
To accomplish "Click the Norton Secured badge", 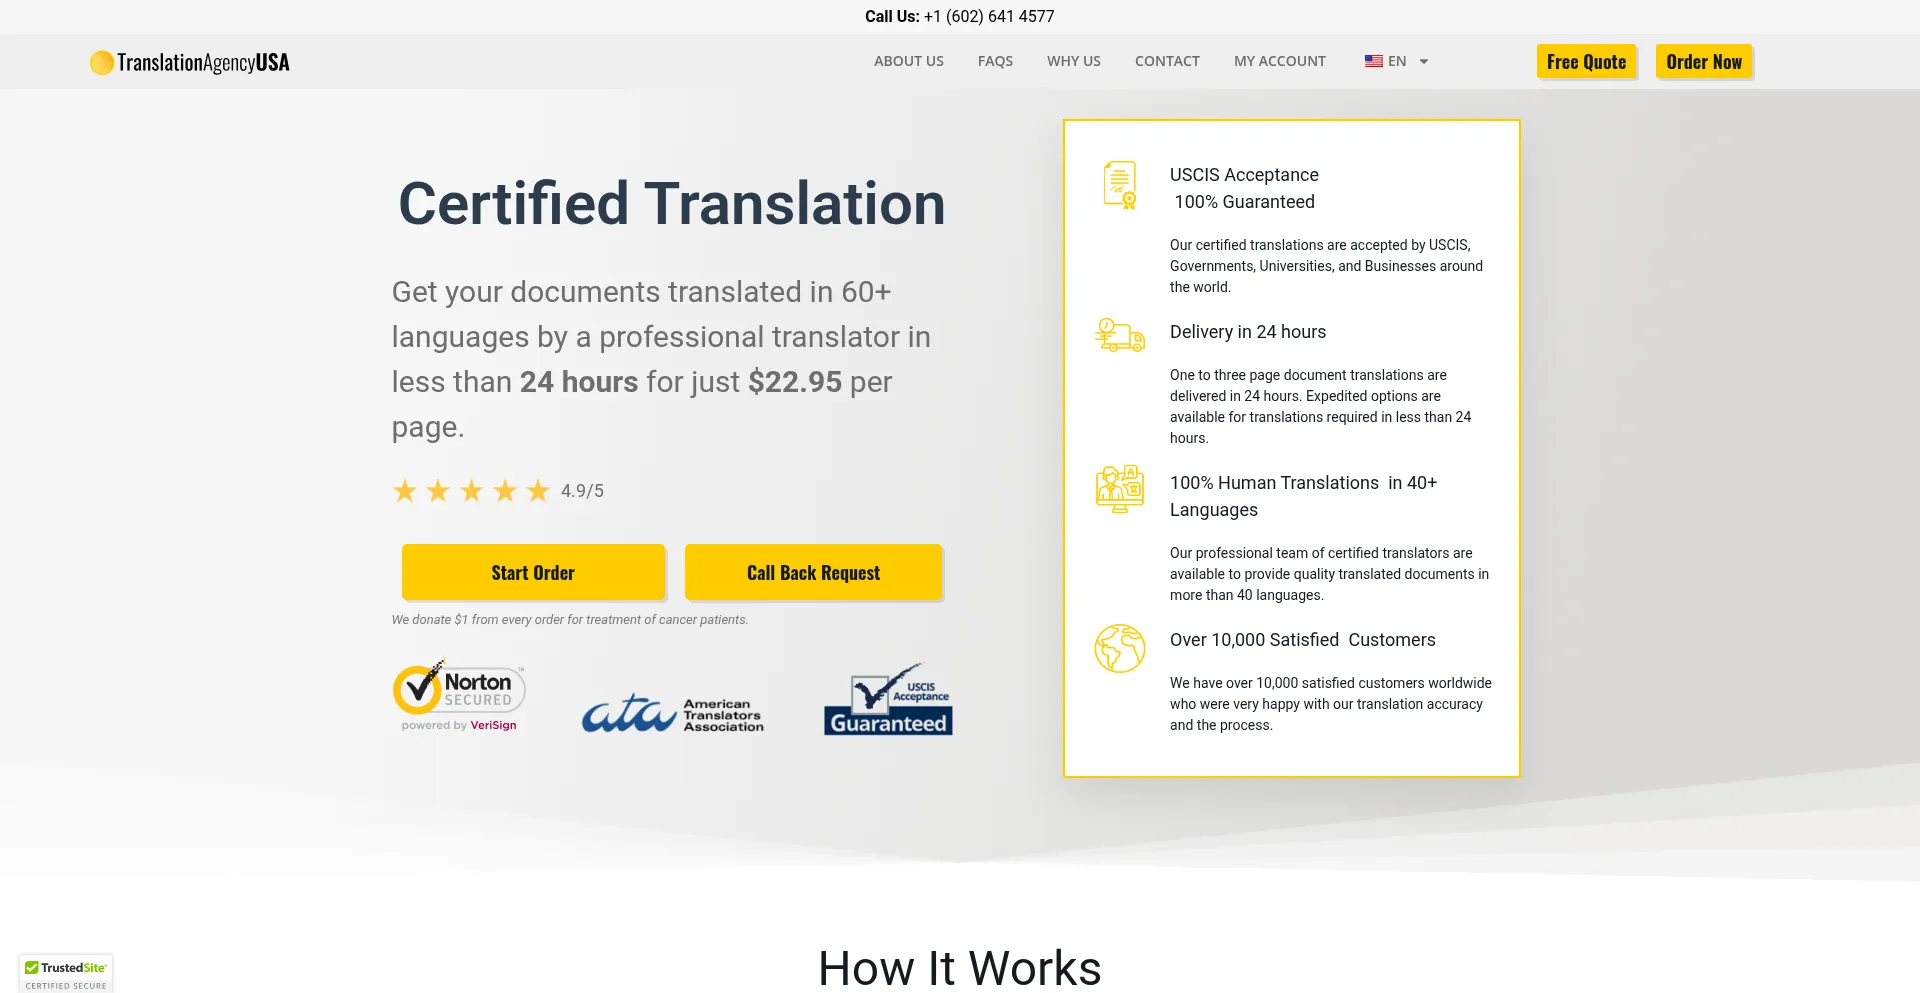I will [459, 697].
